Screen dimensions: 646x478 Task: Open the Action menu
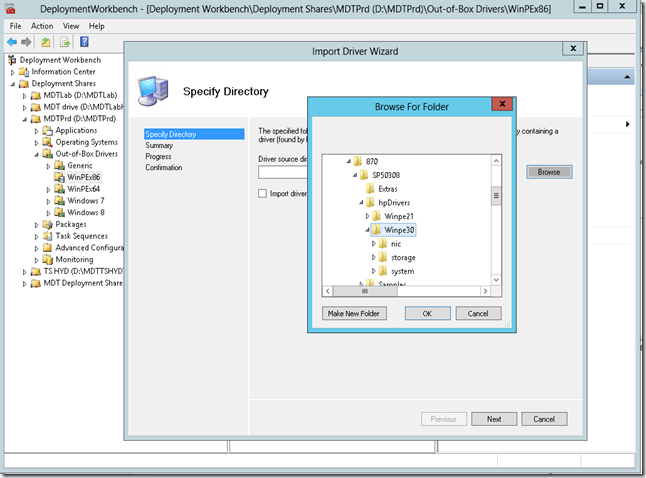(x=42, y=26)
